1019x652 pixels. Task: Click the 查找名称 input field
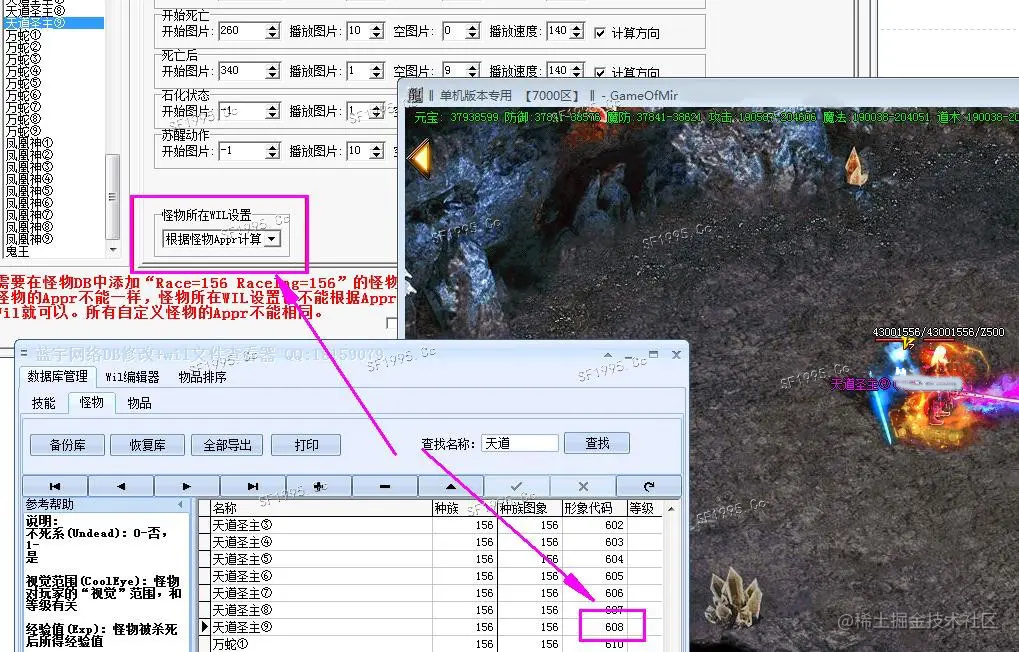[x=520, y=443]
